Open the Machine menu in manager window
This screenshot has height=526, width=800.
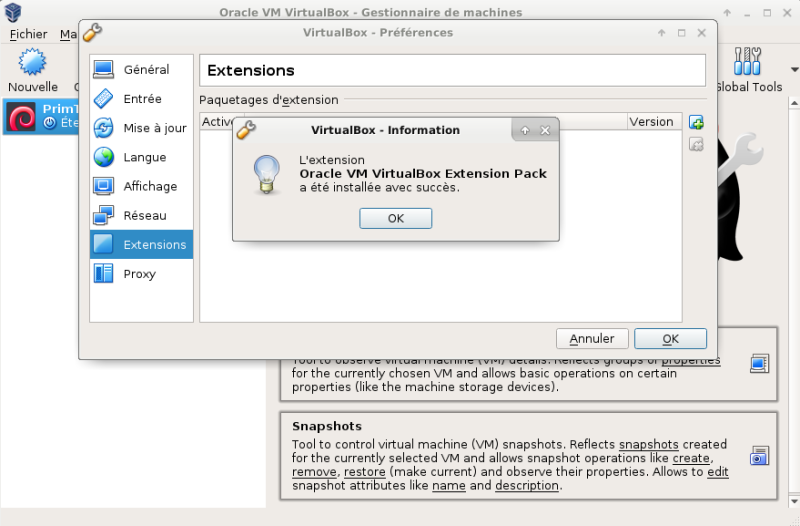click(68, 34)
